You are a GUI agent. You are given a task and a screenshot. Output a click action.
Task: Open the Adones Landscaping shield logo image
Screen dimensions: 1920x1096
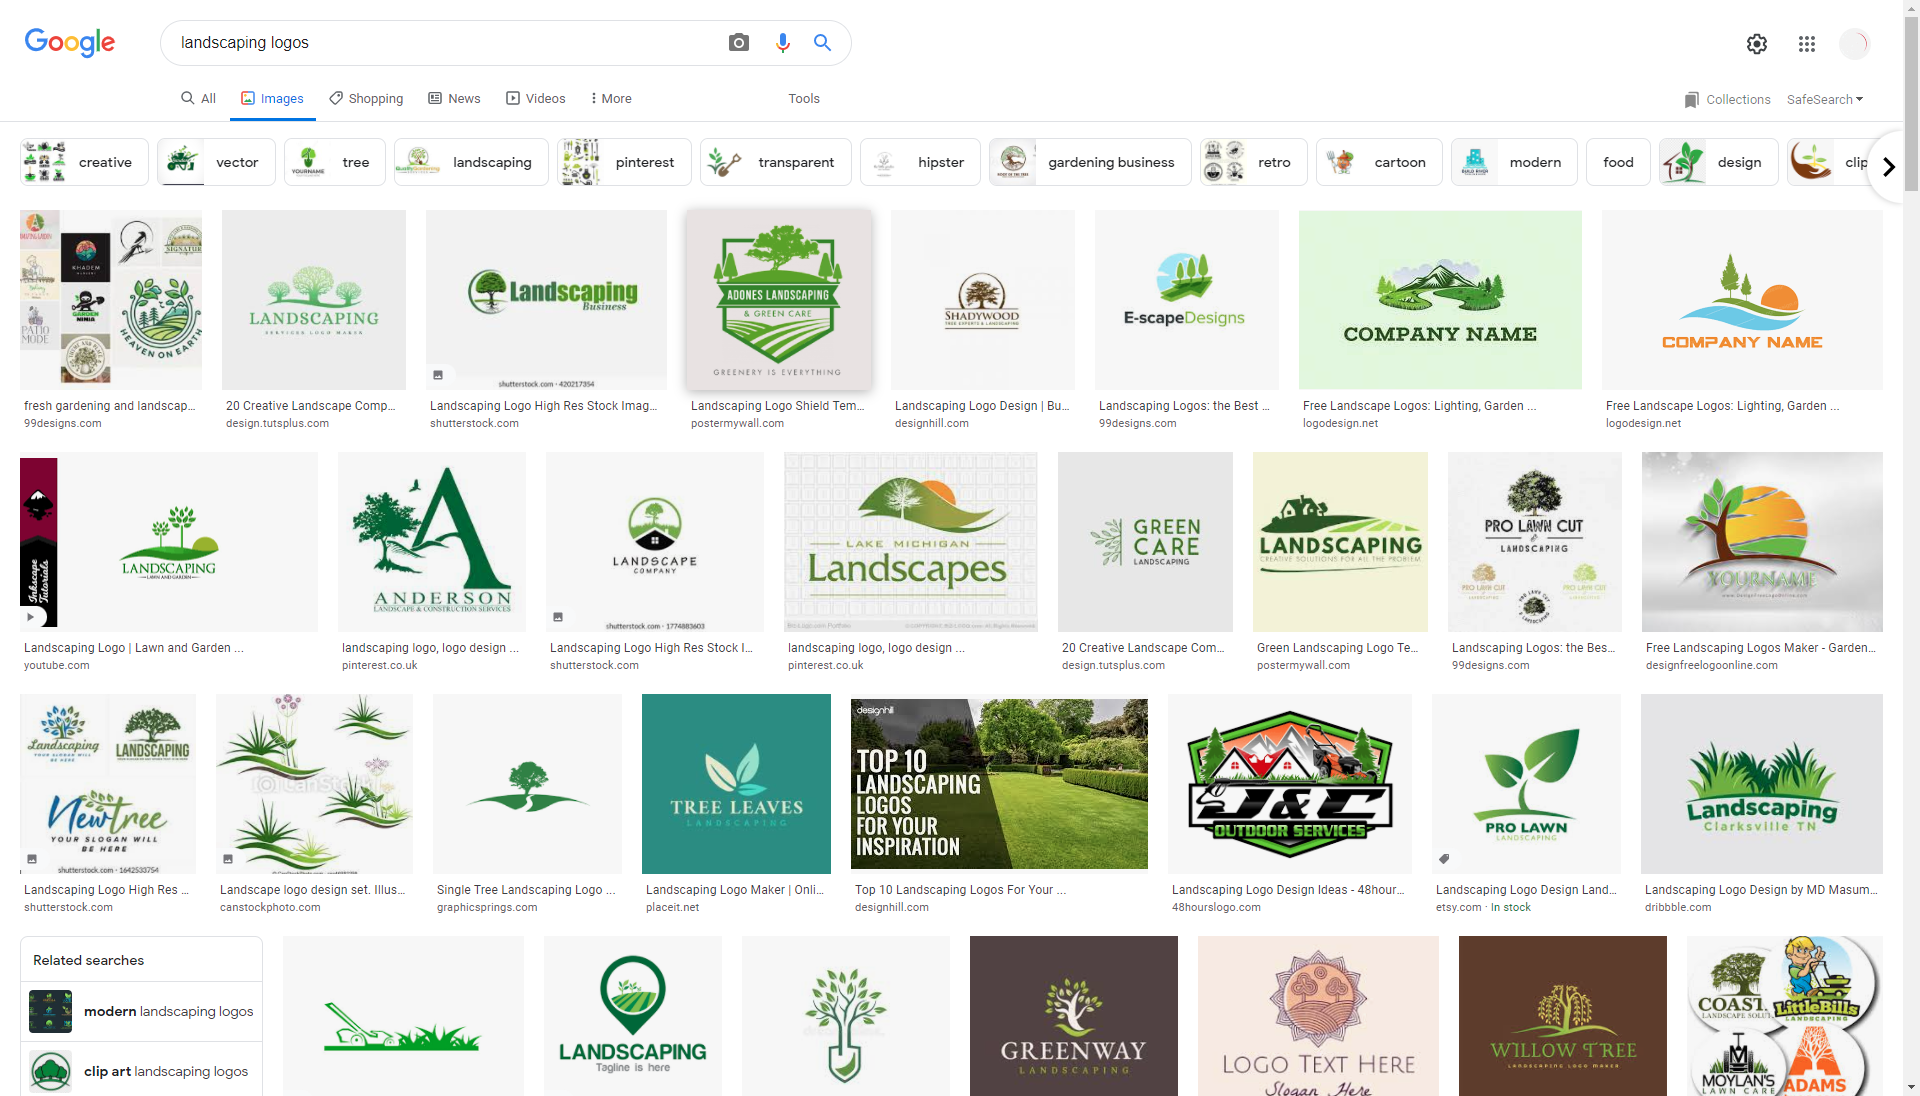pyautogui.click(x=778, y=299)
